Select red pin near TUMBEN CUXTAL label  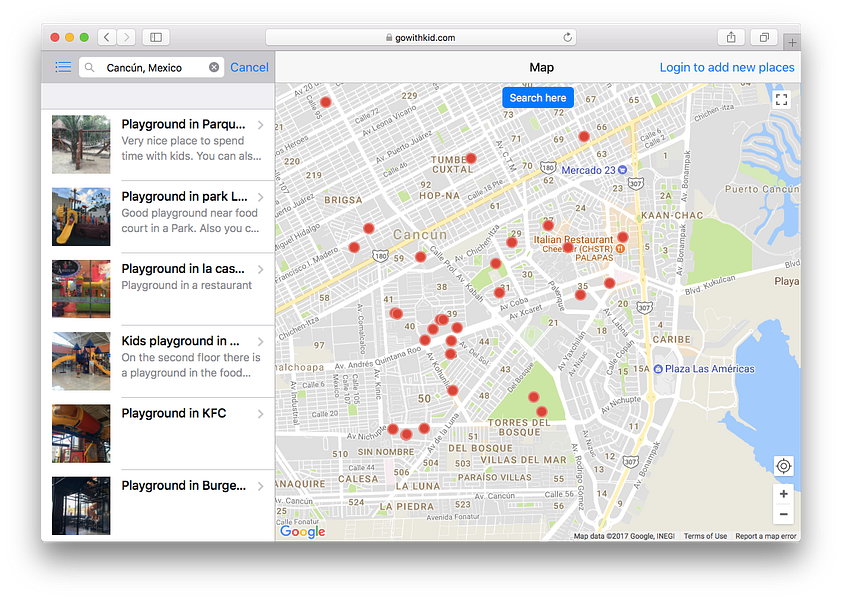(x=471, y=158)
